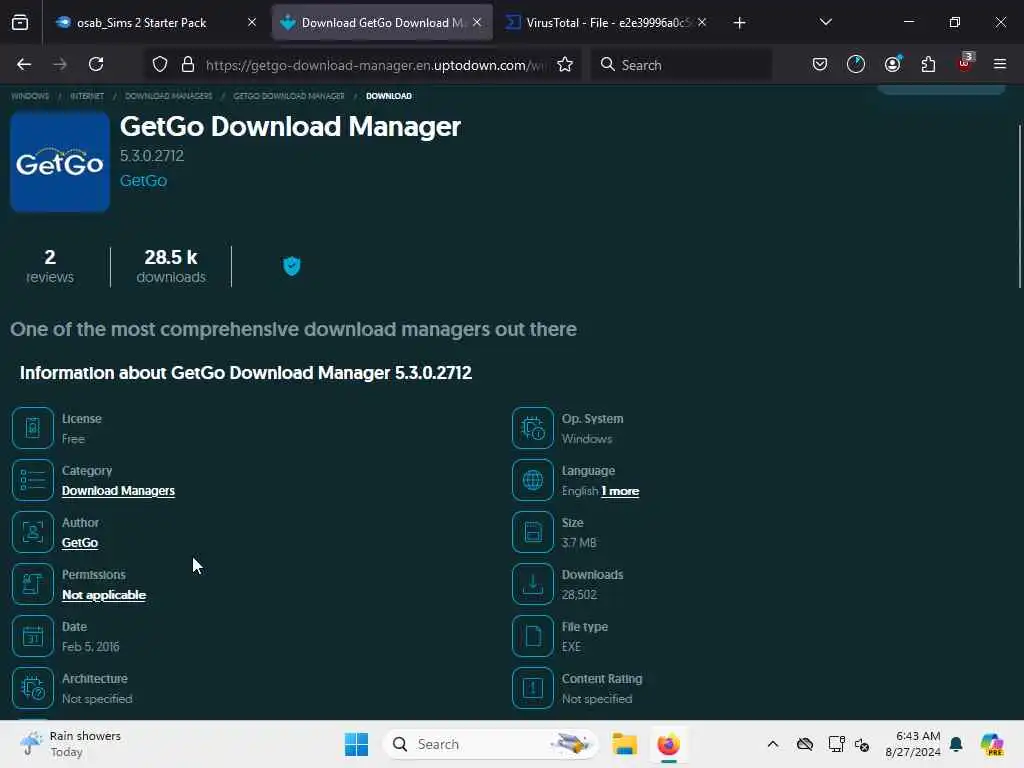Click the Feb 5, 2016 date value
Screen dimensions: 1024x768
tap(90, 647)
